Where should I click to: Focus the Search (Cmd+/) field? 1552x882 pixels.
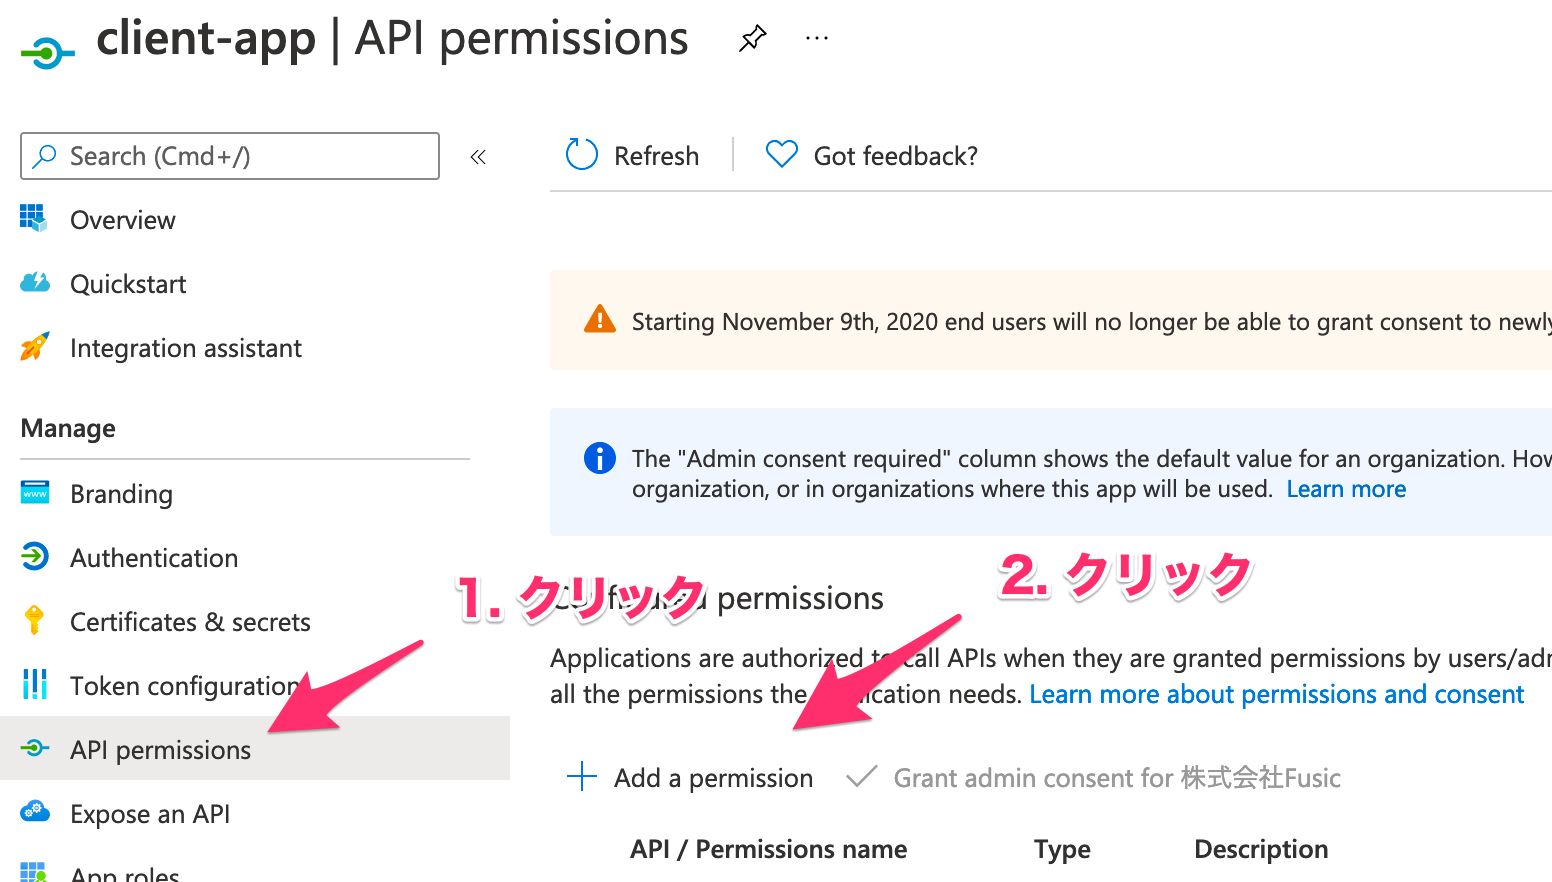point(240,156)
